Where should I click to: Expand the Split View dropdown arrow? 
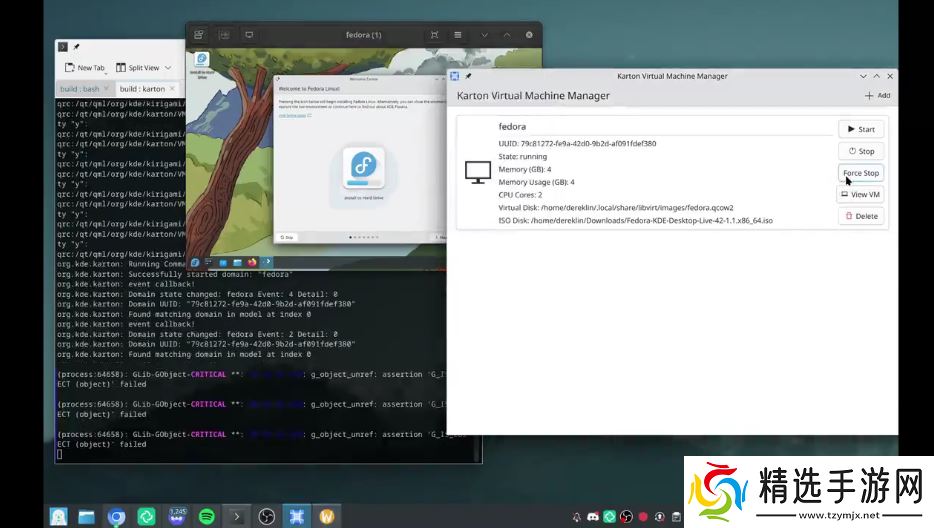167,68
